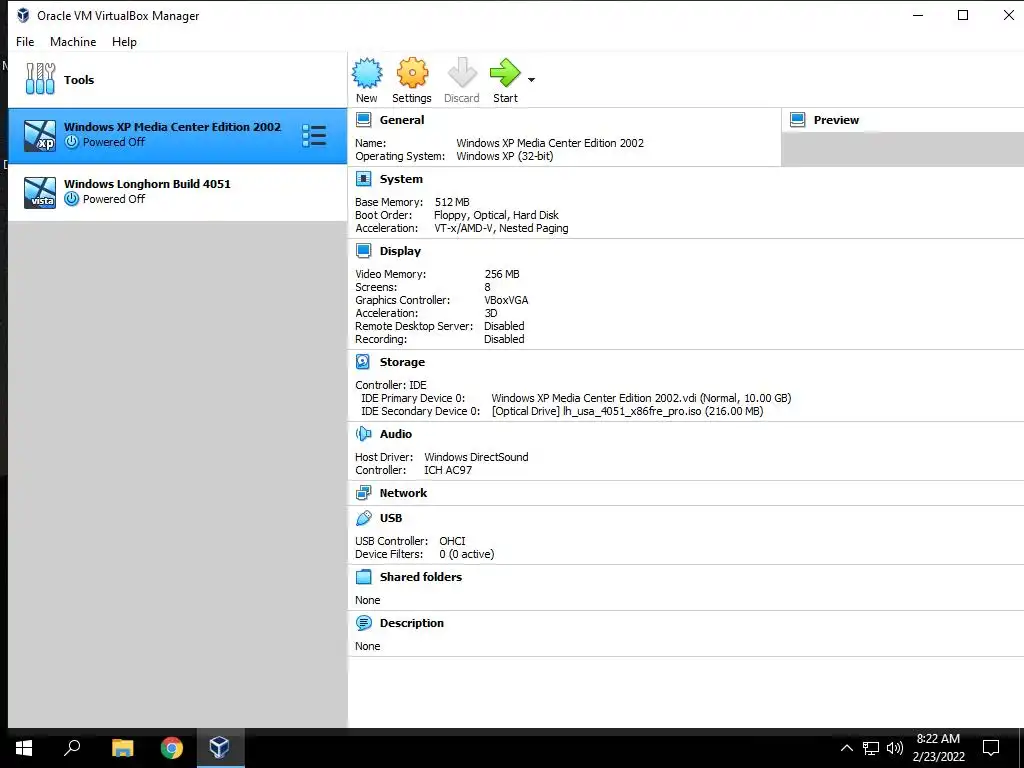Open the Machine menu
Image resolution: width=1024 pixels, height=768 pixels.
[x=73, y=42]
